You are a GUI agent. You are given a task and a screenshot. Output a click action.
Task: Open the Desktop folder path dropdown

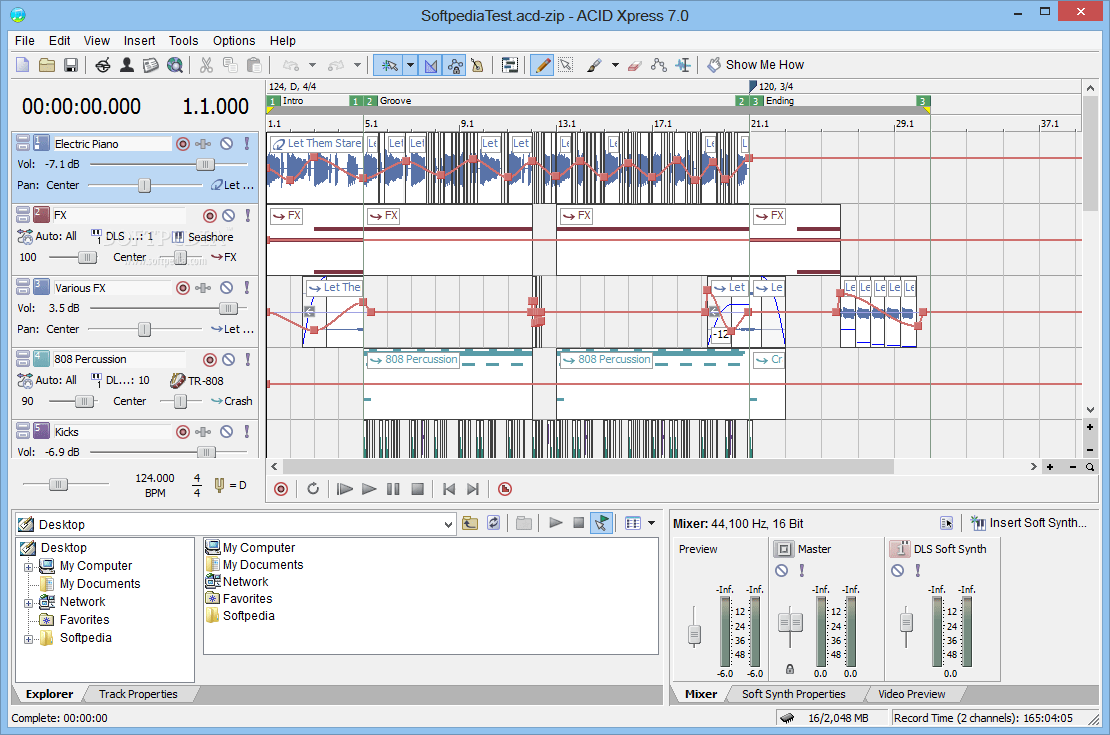pos(448,524)
